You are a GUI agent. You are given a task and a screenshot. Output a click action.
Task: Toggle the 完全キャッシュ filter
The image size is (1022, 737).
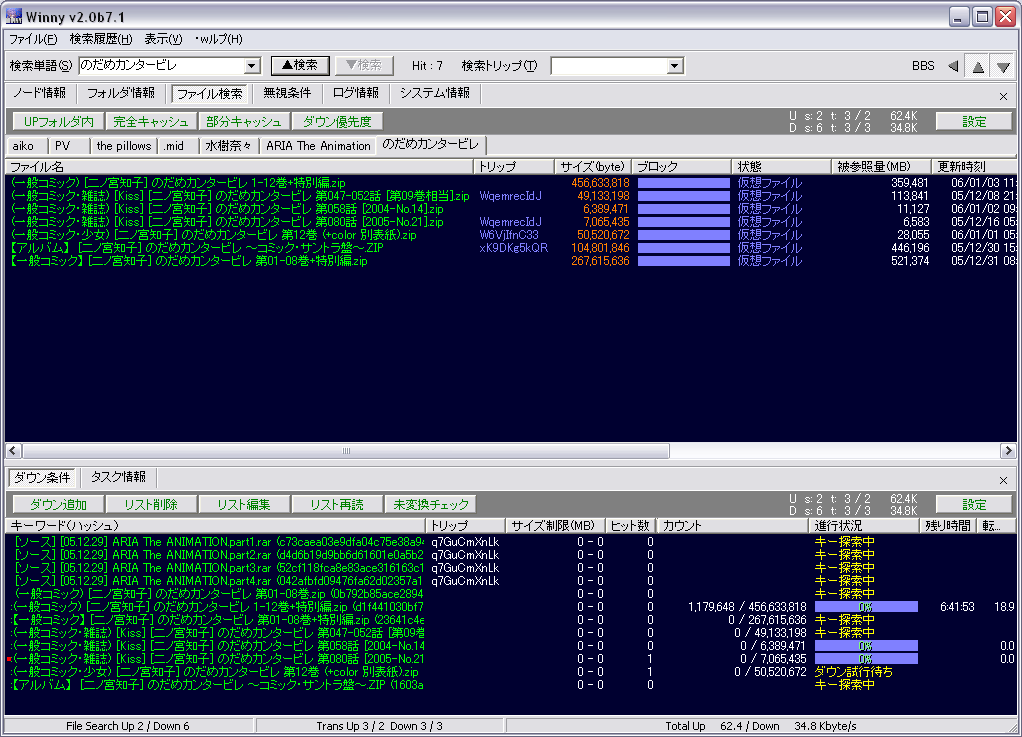[150, 121]
